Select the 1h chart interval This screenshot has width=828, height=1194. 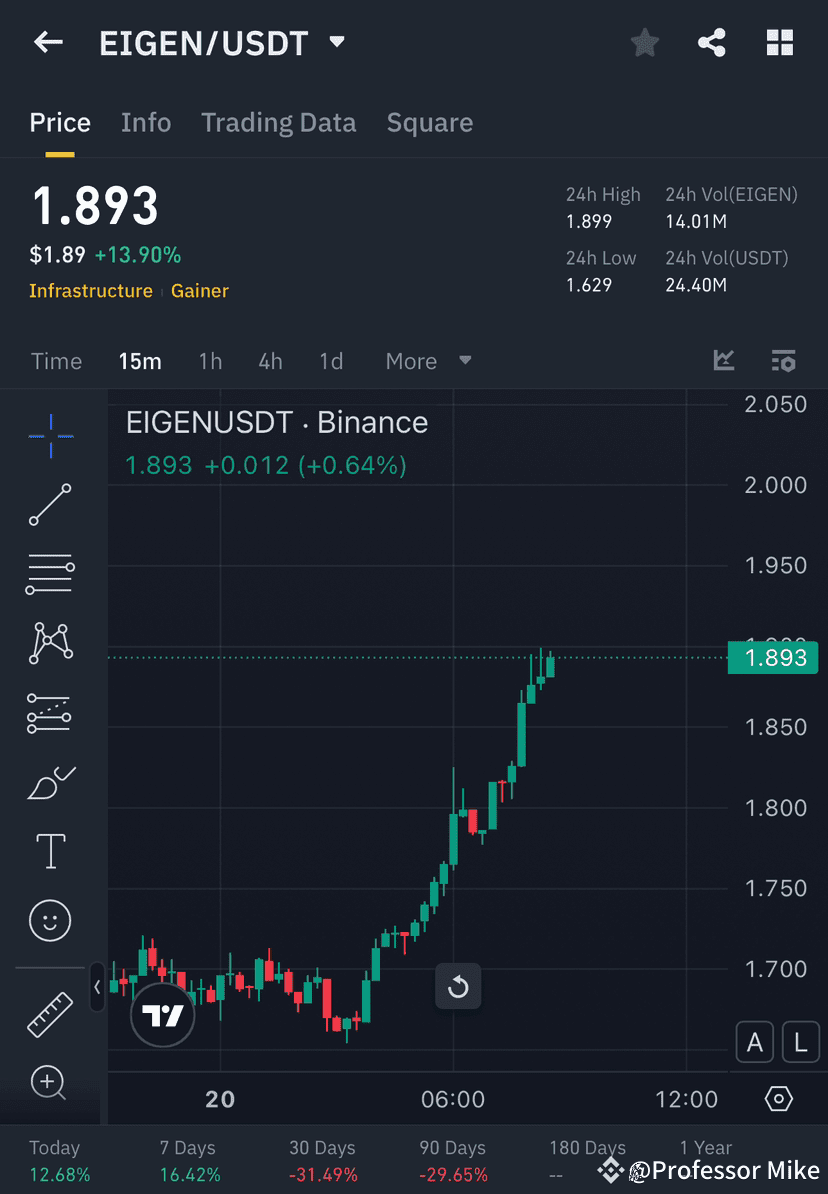click(x=210, y=361)
